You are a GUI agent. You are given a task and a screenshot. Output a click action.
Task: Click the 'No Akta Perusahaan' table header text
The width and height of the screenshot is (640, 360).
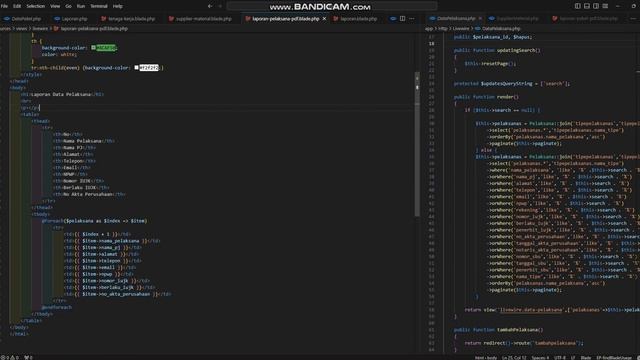point(89,194)
